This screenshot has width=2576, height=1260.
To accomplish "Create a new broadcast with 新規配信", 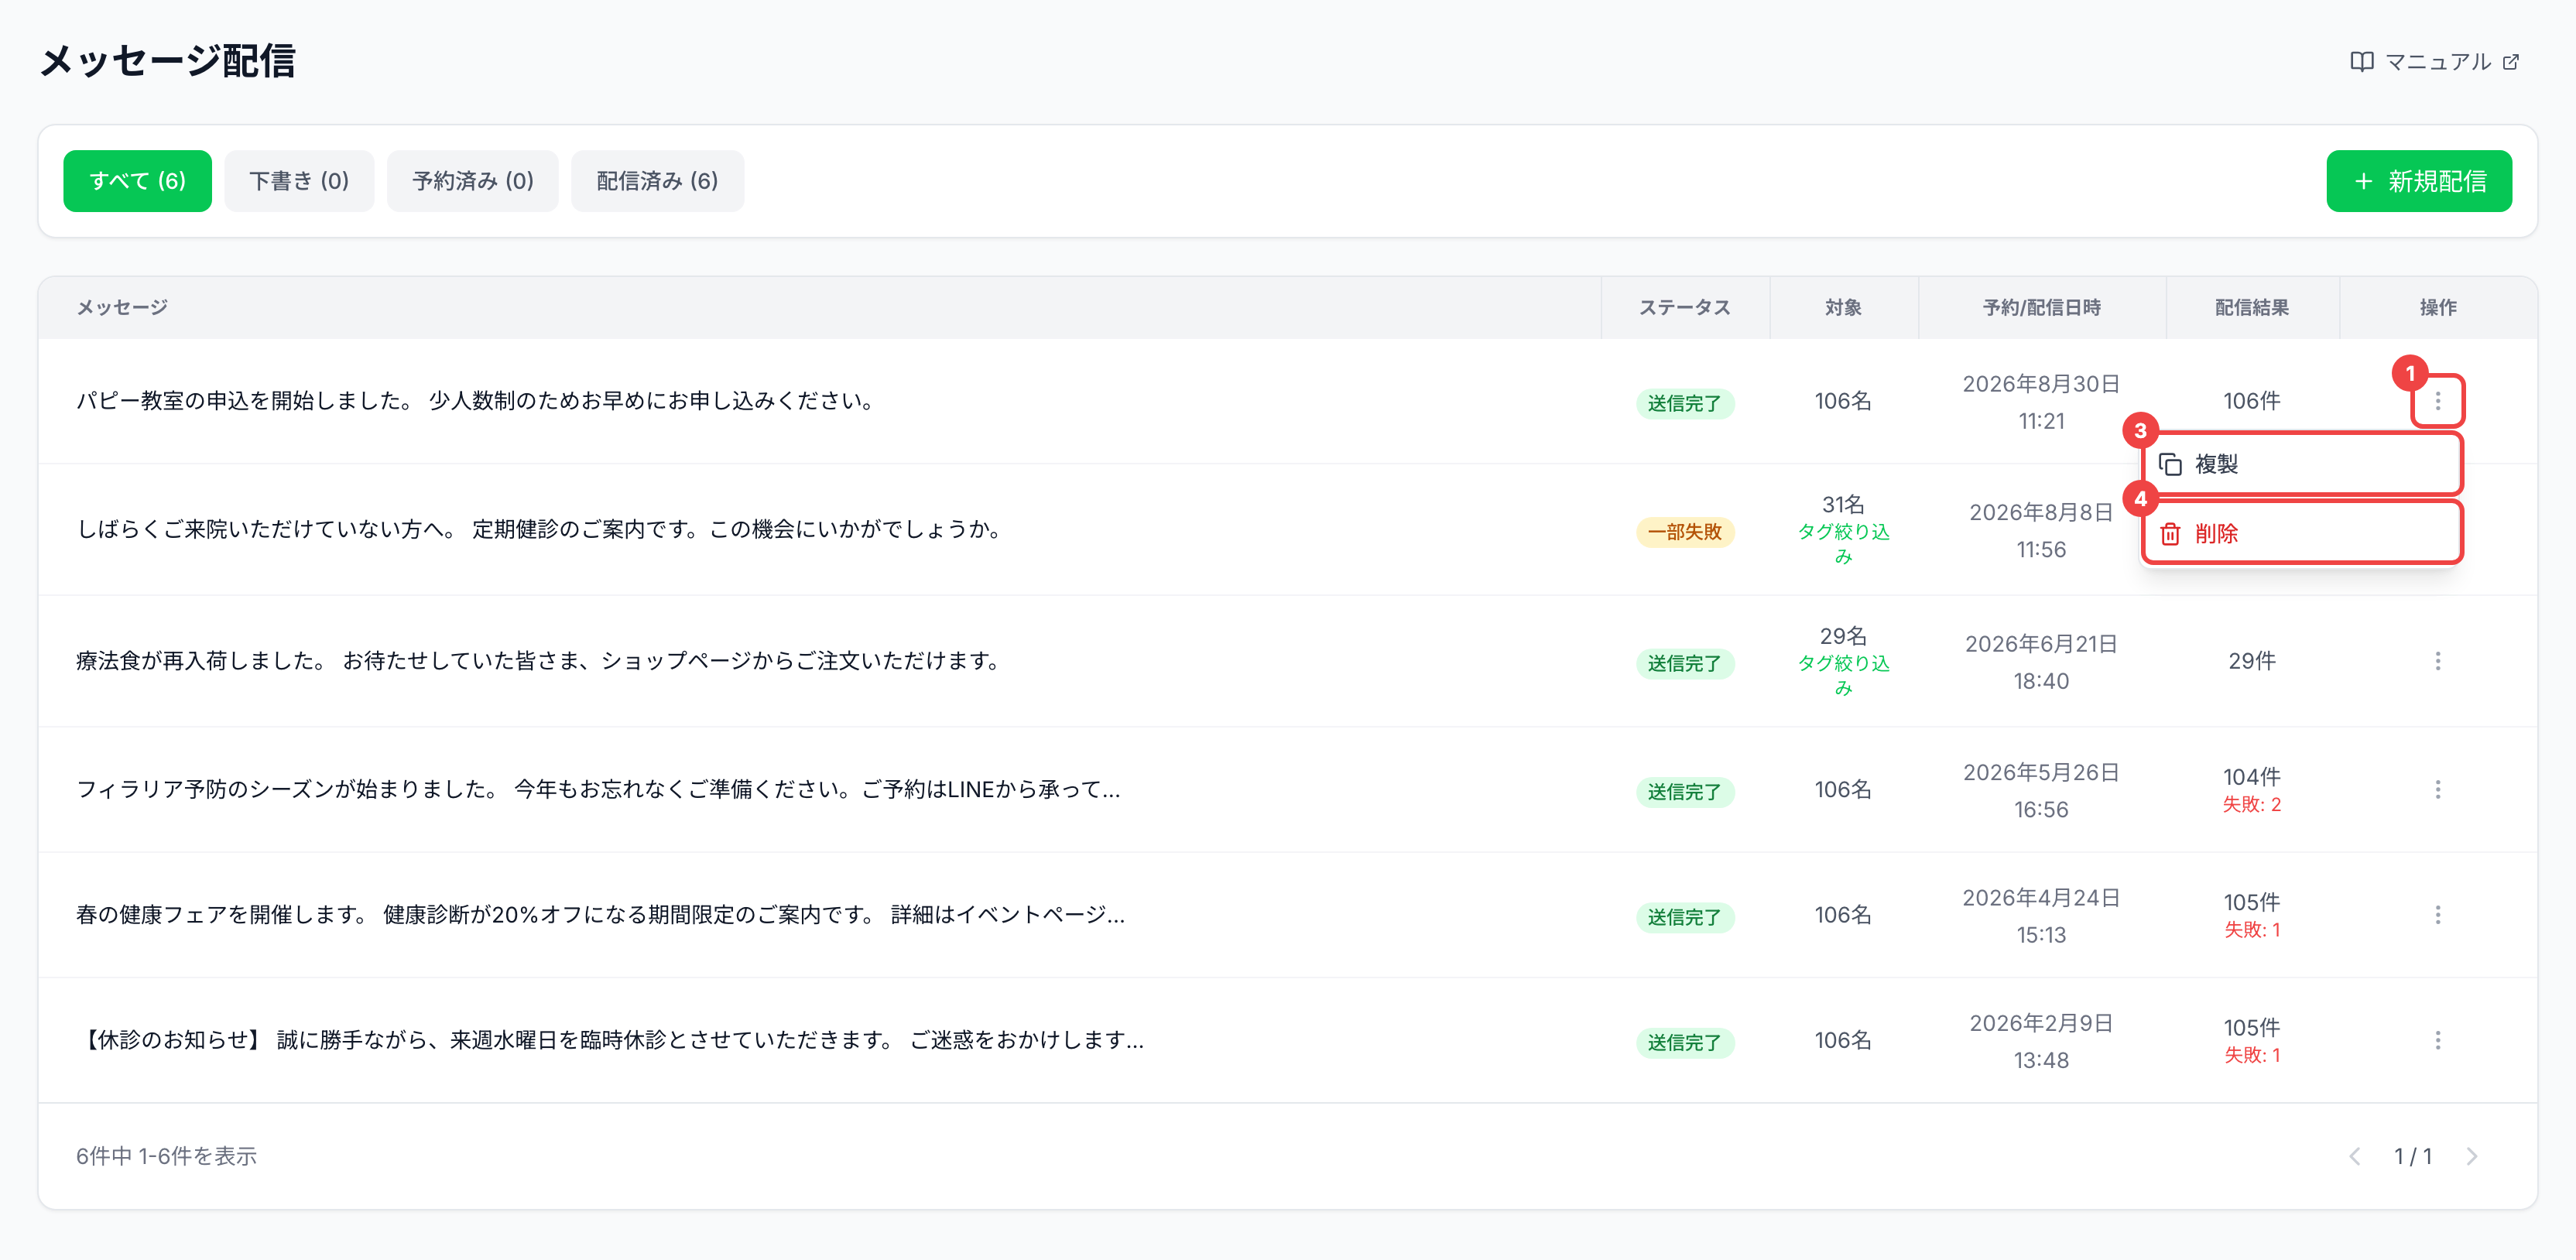I will (2418, 181).
